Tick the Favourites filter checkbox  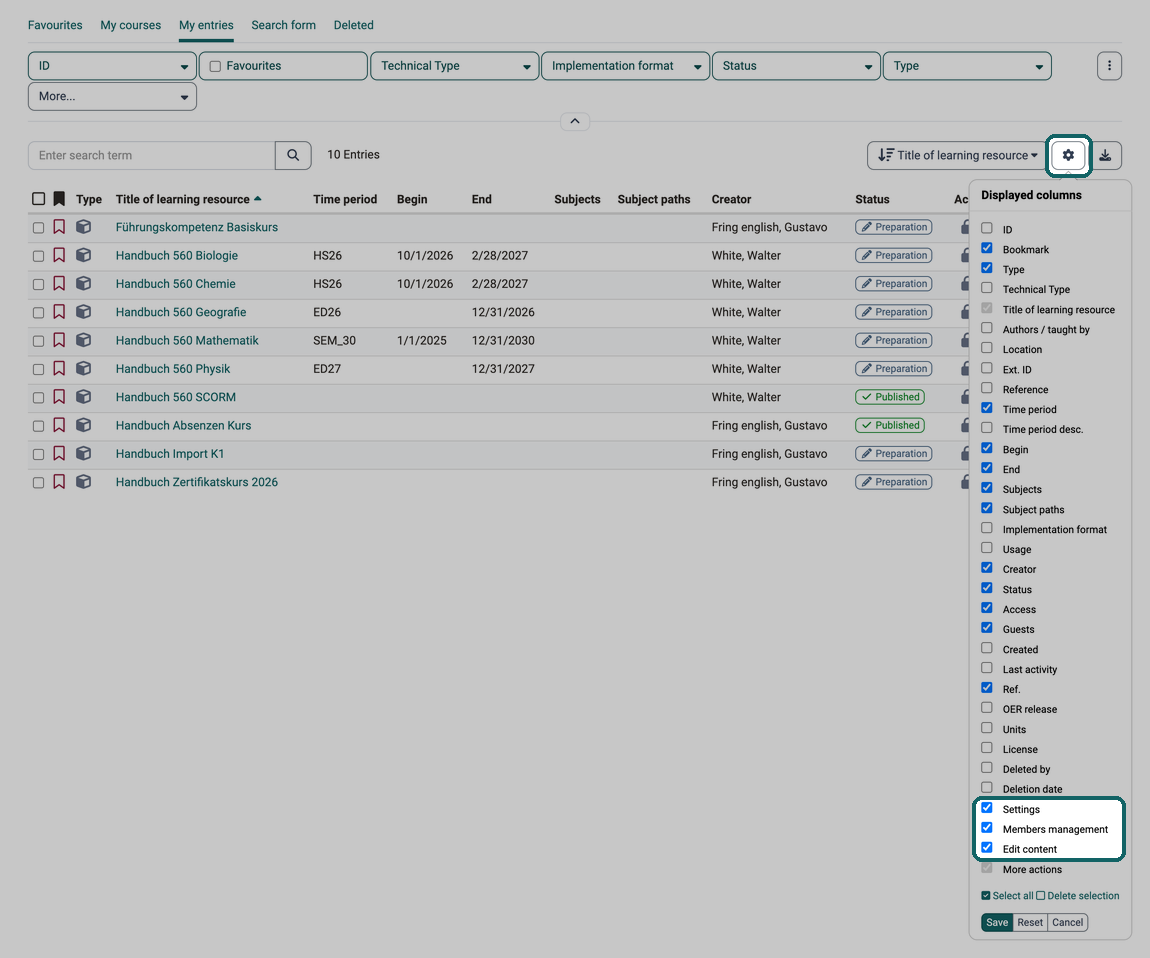(x=216, y=66)
